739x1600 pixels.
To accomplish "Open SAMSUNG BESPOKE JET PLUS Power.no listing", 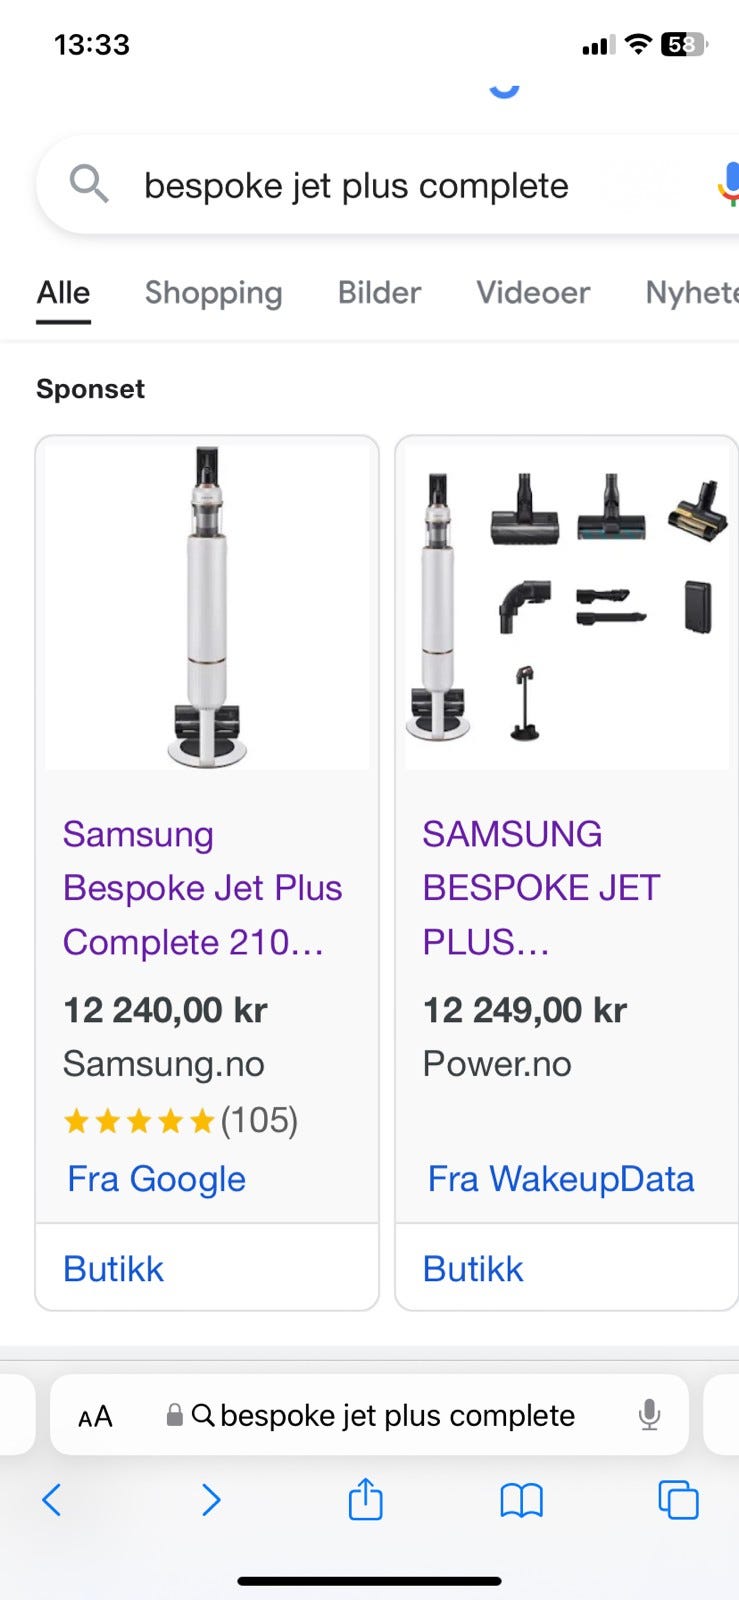I will click(540, 888).
